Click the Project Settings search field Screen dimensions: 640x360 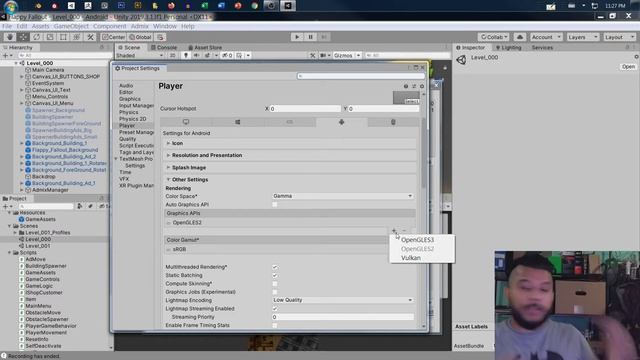tap(361, 76)
